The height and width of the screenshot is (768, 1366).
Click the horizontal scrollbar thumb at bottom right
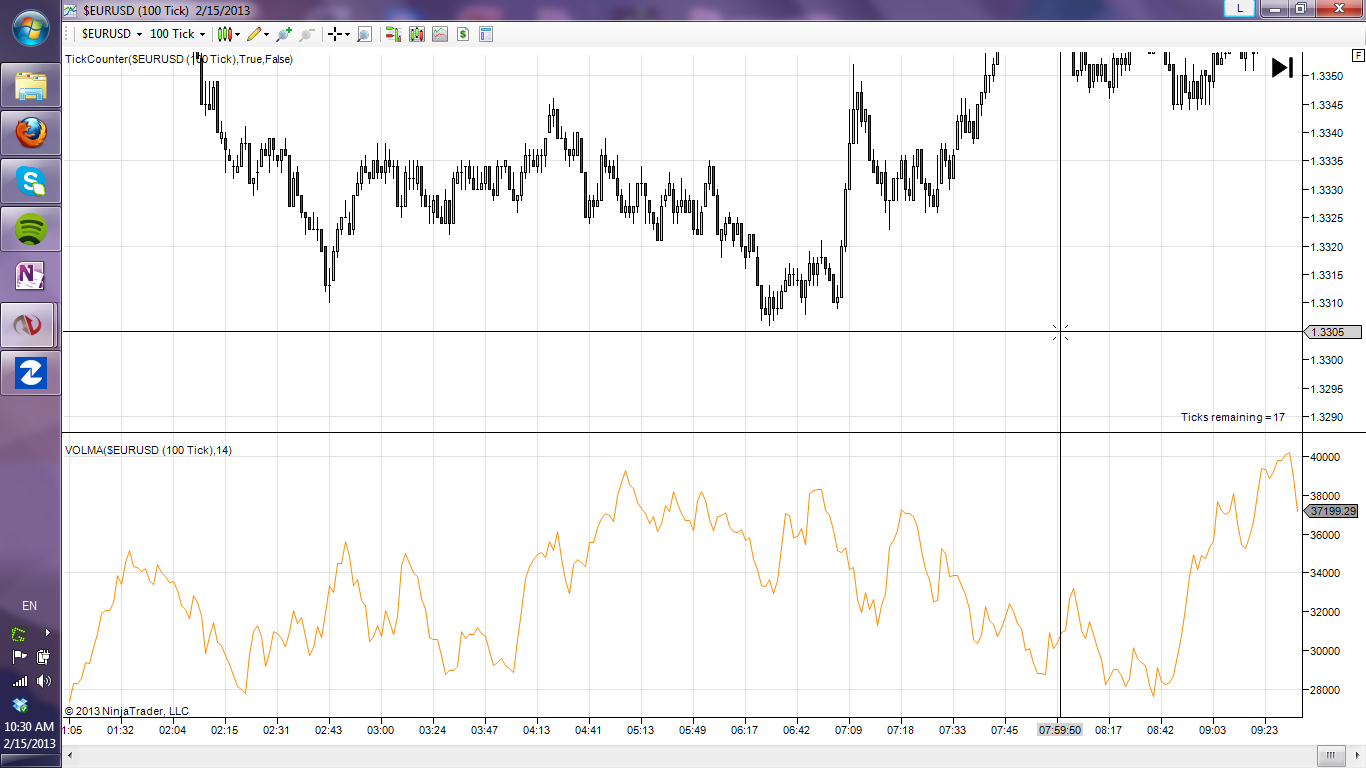point(1331,755)
